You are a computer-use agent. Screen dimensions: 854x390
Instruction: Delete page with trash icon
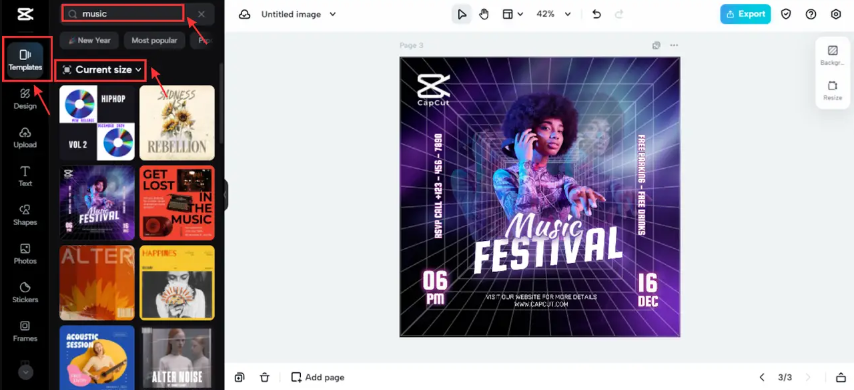[x=265, y=377]
